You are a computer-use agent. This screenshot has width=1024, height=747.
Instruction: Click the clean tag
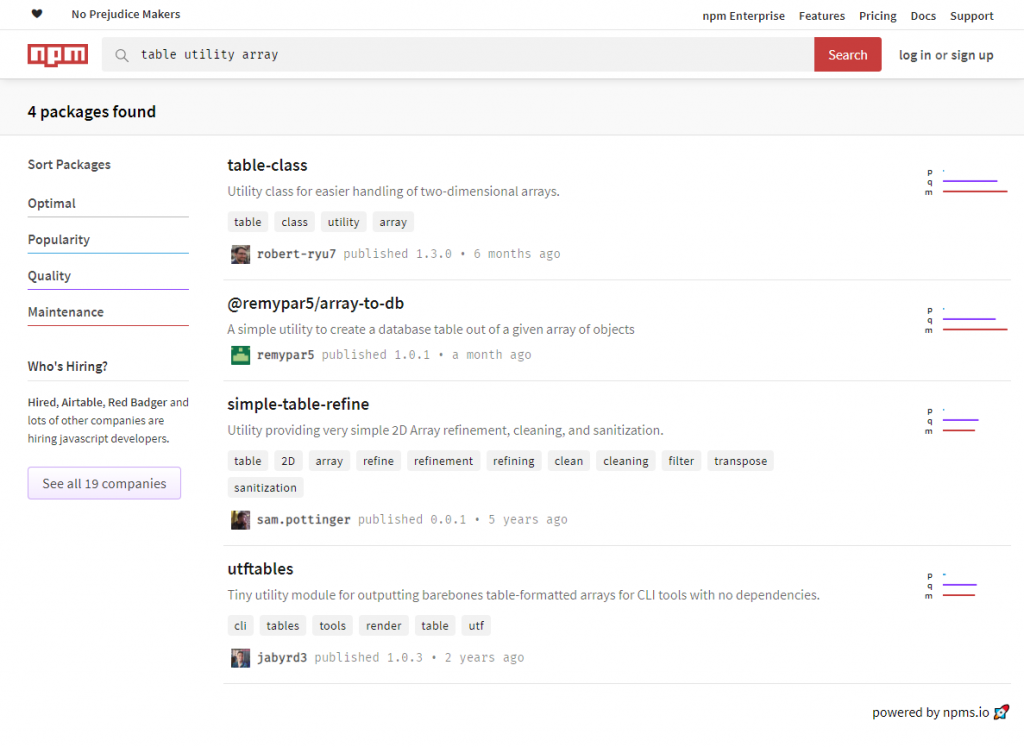(569, 461)
